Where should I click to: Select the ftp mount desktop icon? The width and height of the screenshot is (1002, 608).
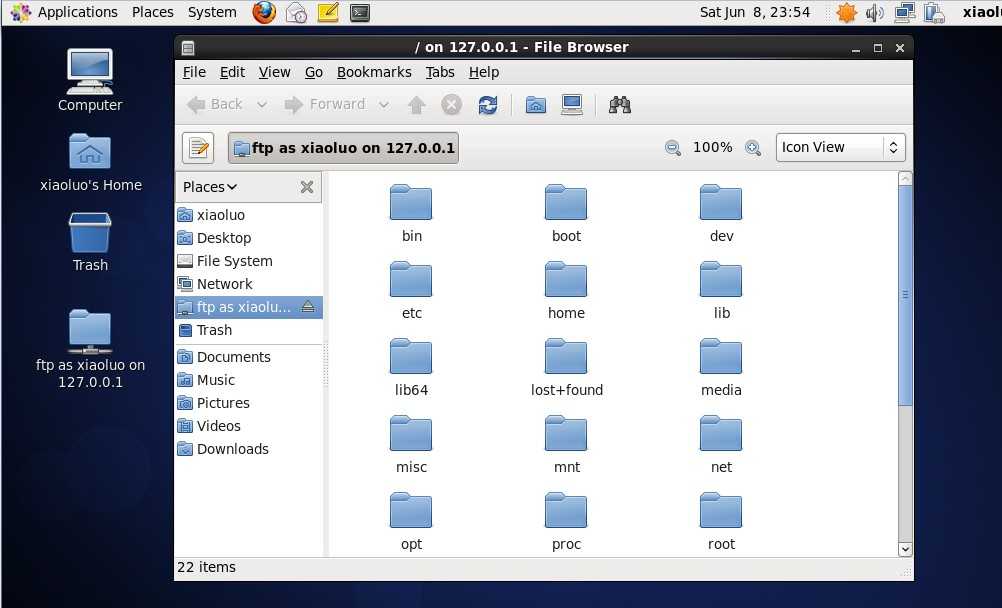click(90, 349)
